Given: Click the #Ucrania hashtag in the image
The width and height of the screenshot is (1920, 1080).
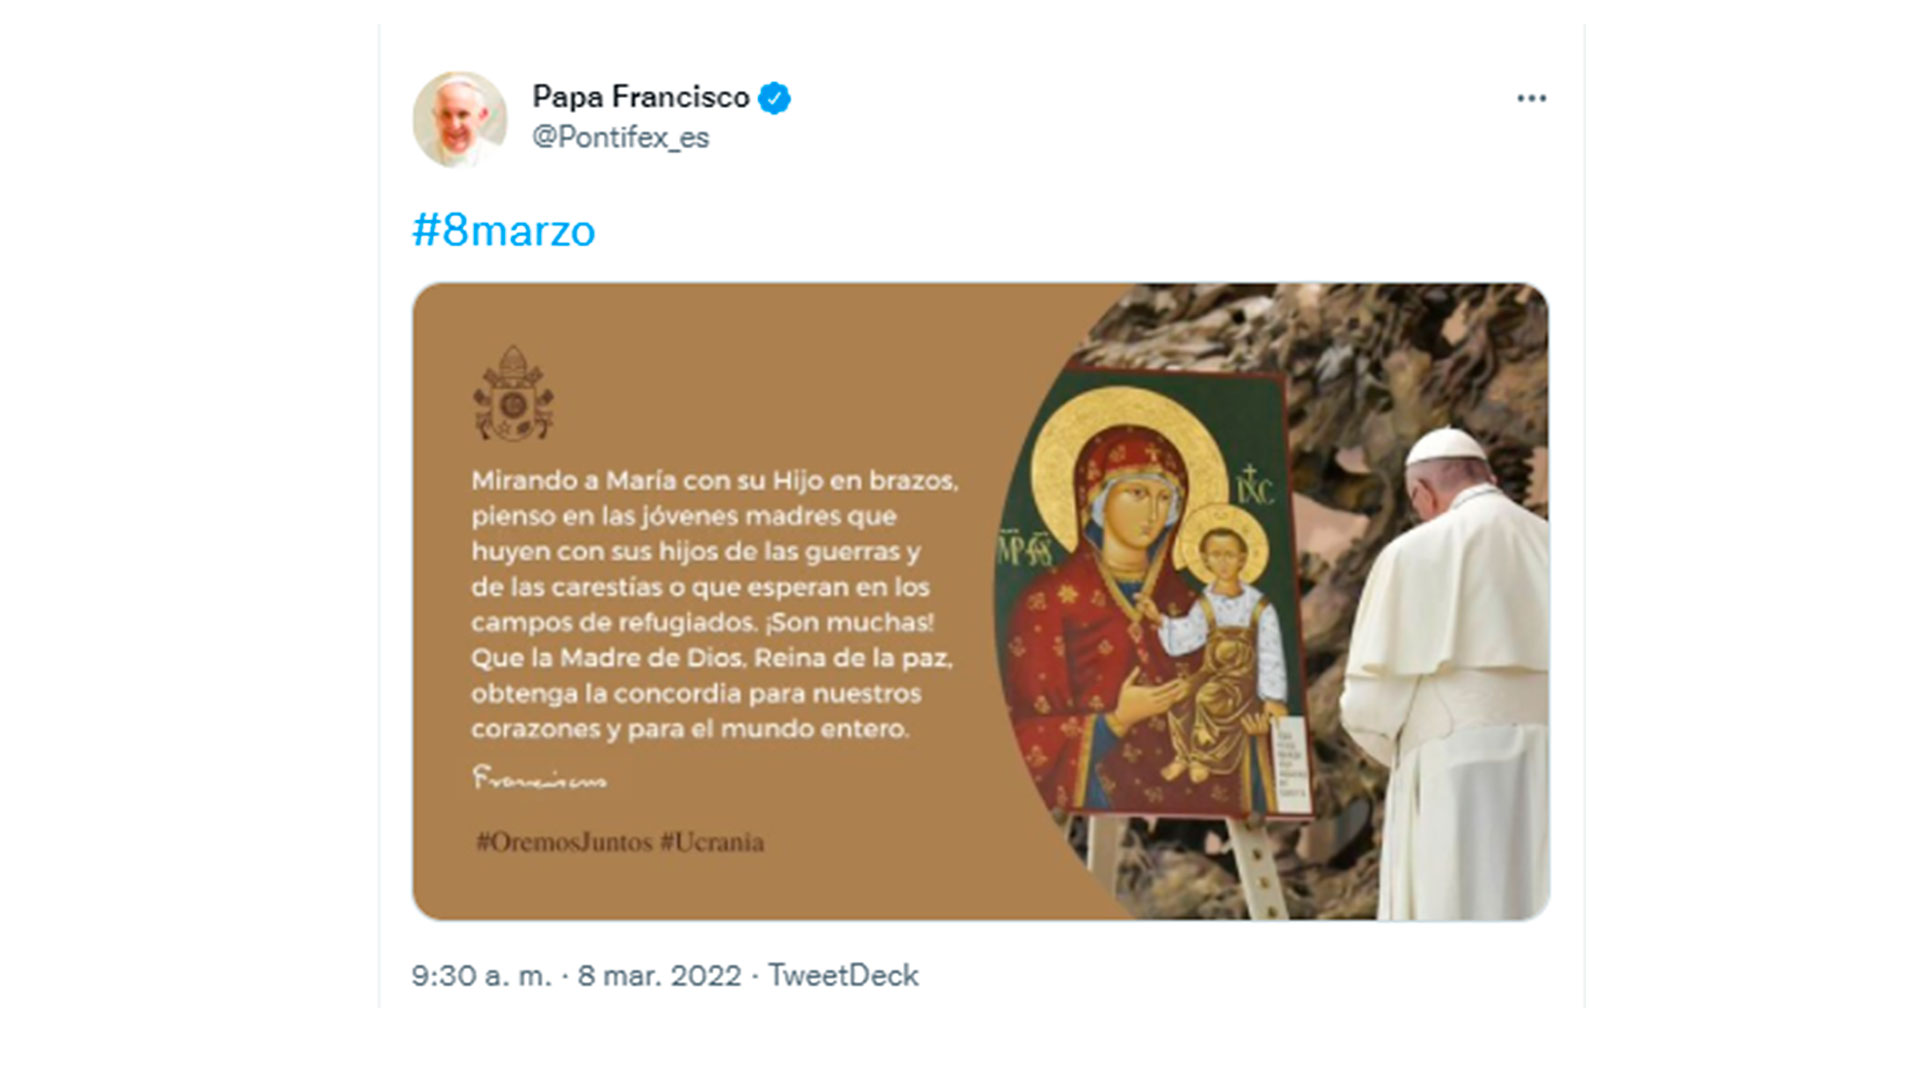Looking at the screenshot, I should coord(712,842).
